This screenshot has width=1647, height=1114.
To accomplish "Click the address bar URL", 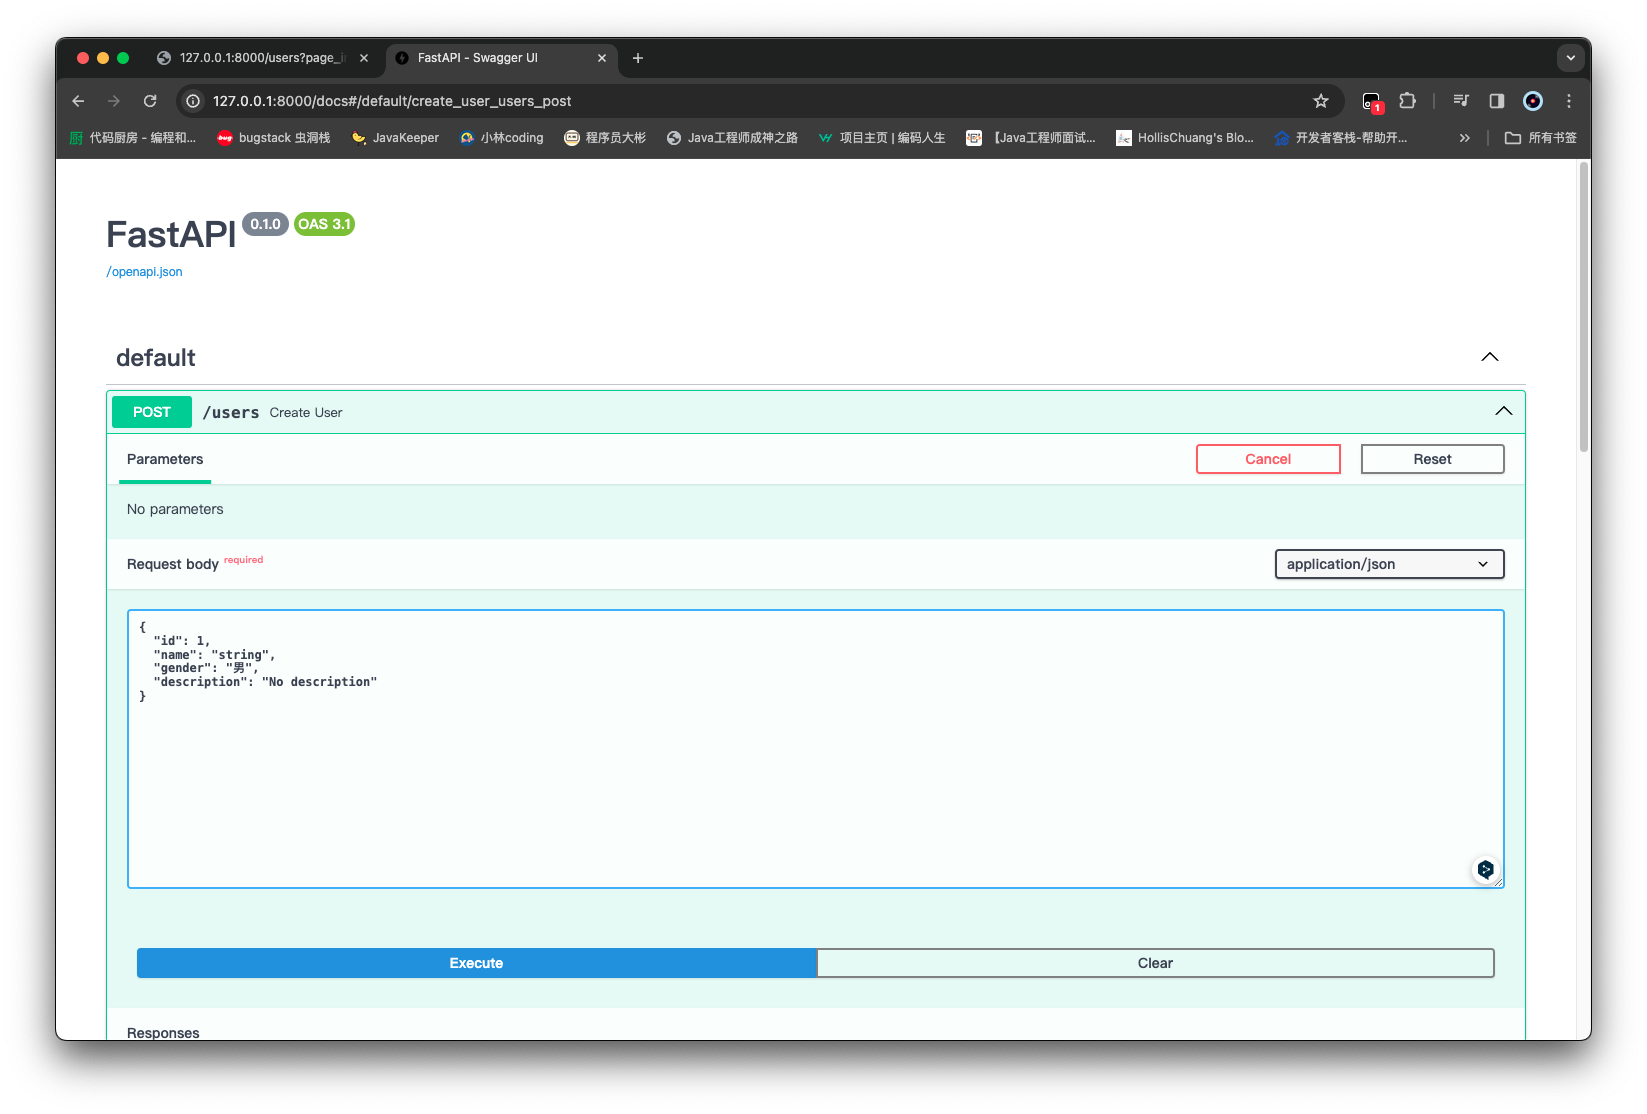I will [392, 101].
